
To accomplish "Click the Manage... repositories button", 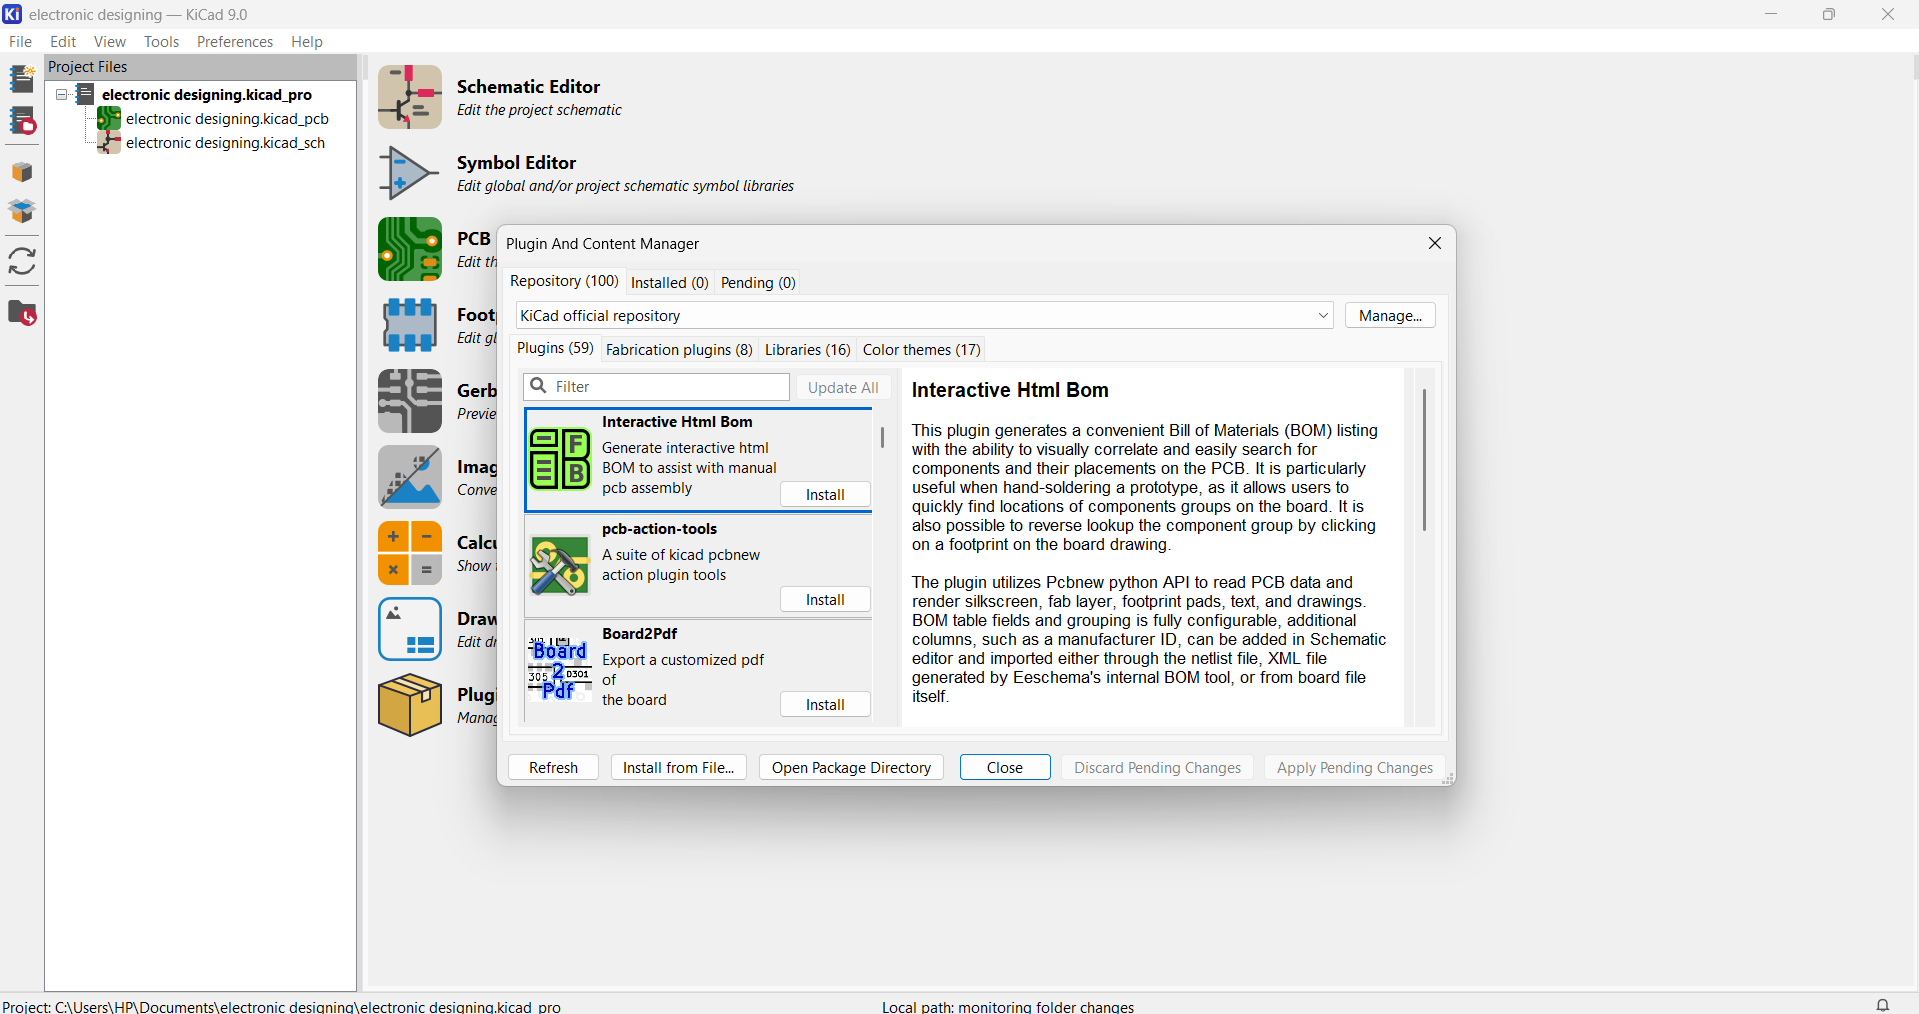I will (x=1390, y=316).
